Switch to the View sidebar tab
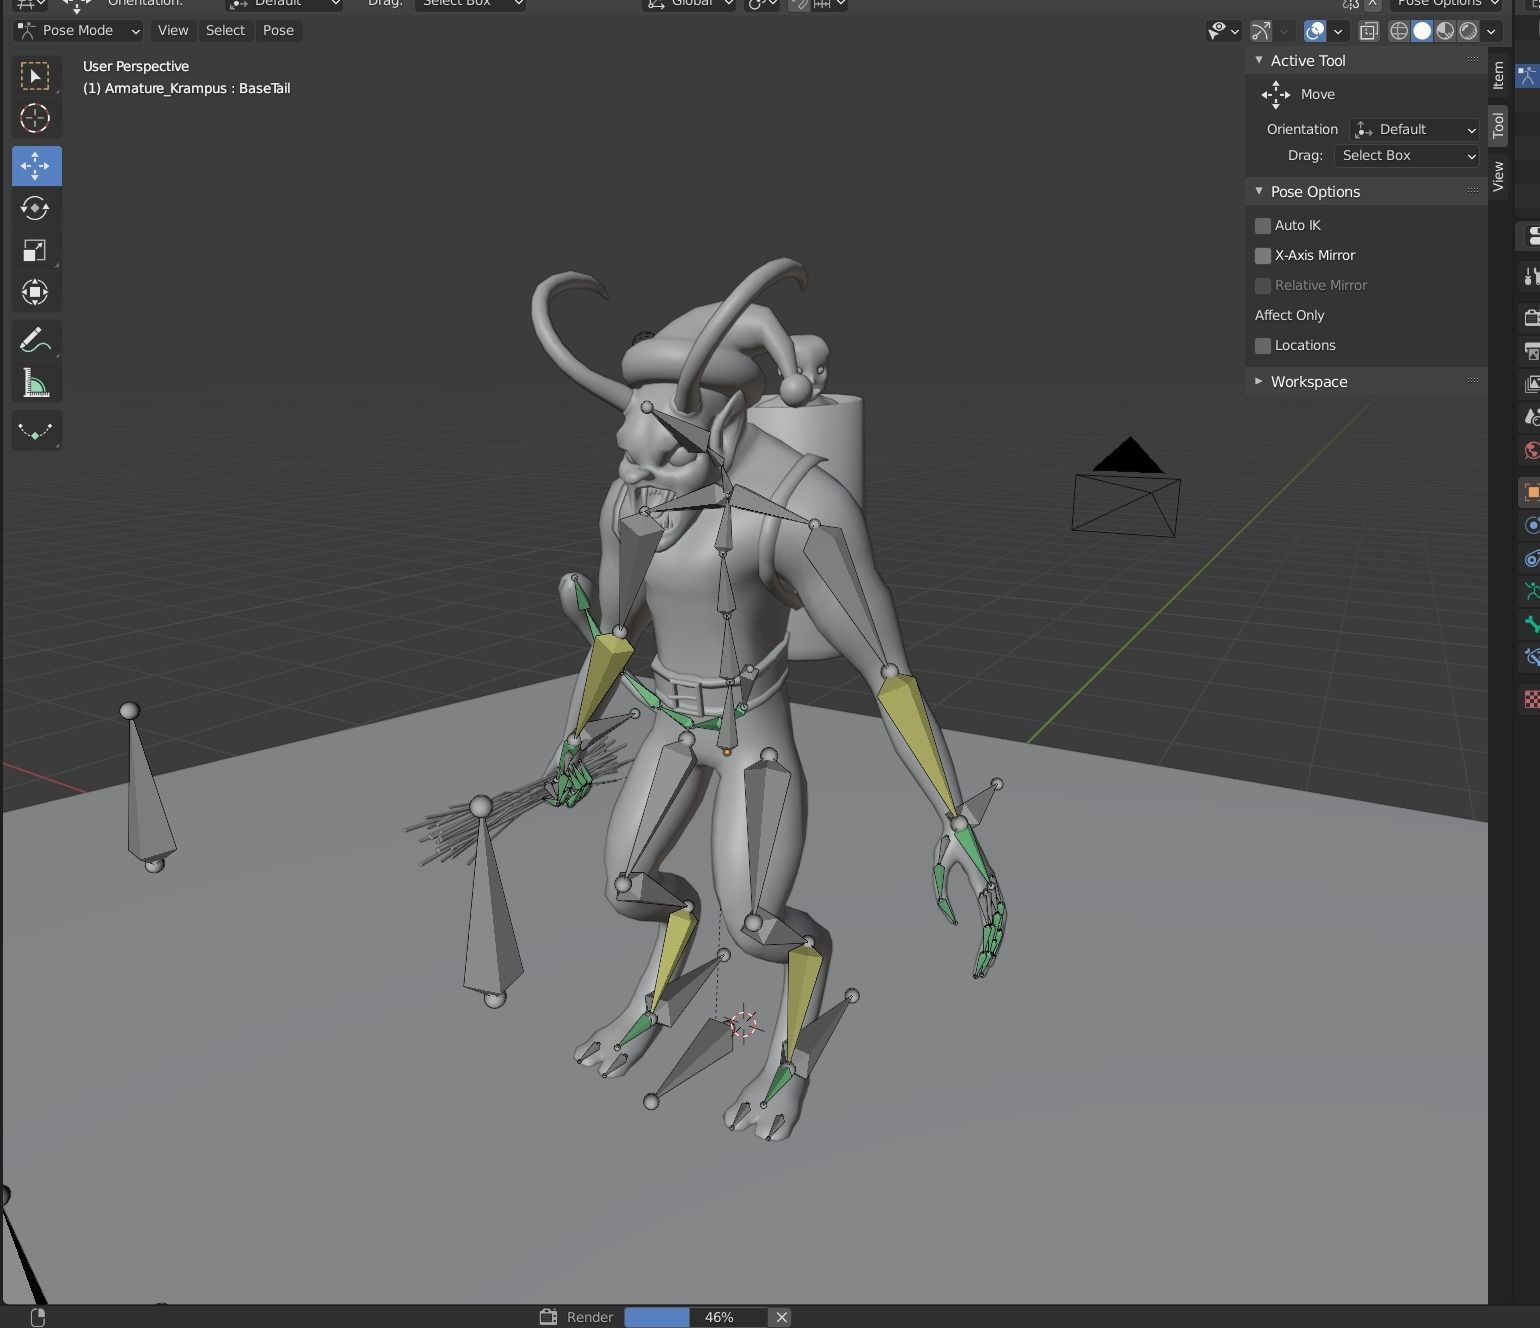This screenshot has width=1540, height=1328. [x=1498, y=176]
